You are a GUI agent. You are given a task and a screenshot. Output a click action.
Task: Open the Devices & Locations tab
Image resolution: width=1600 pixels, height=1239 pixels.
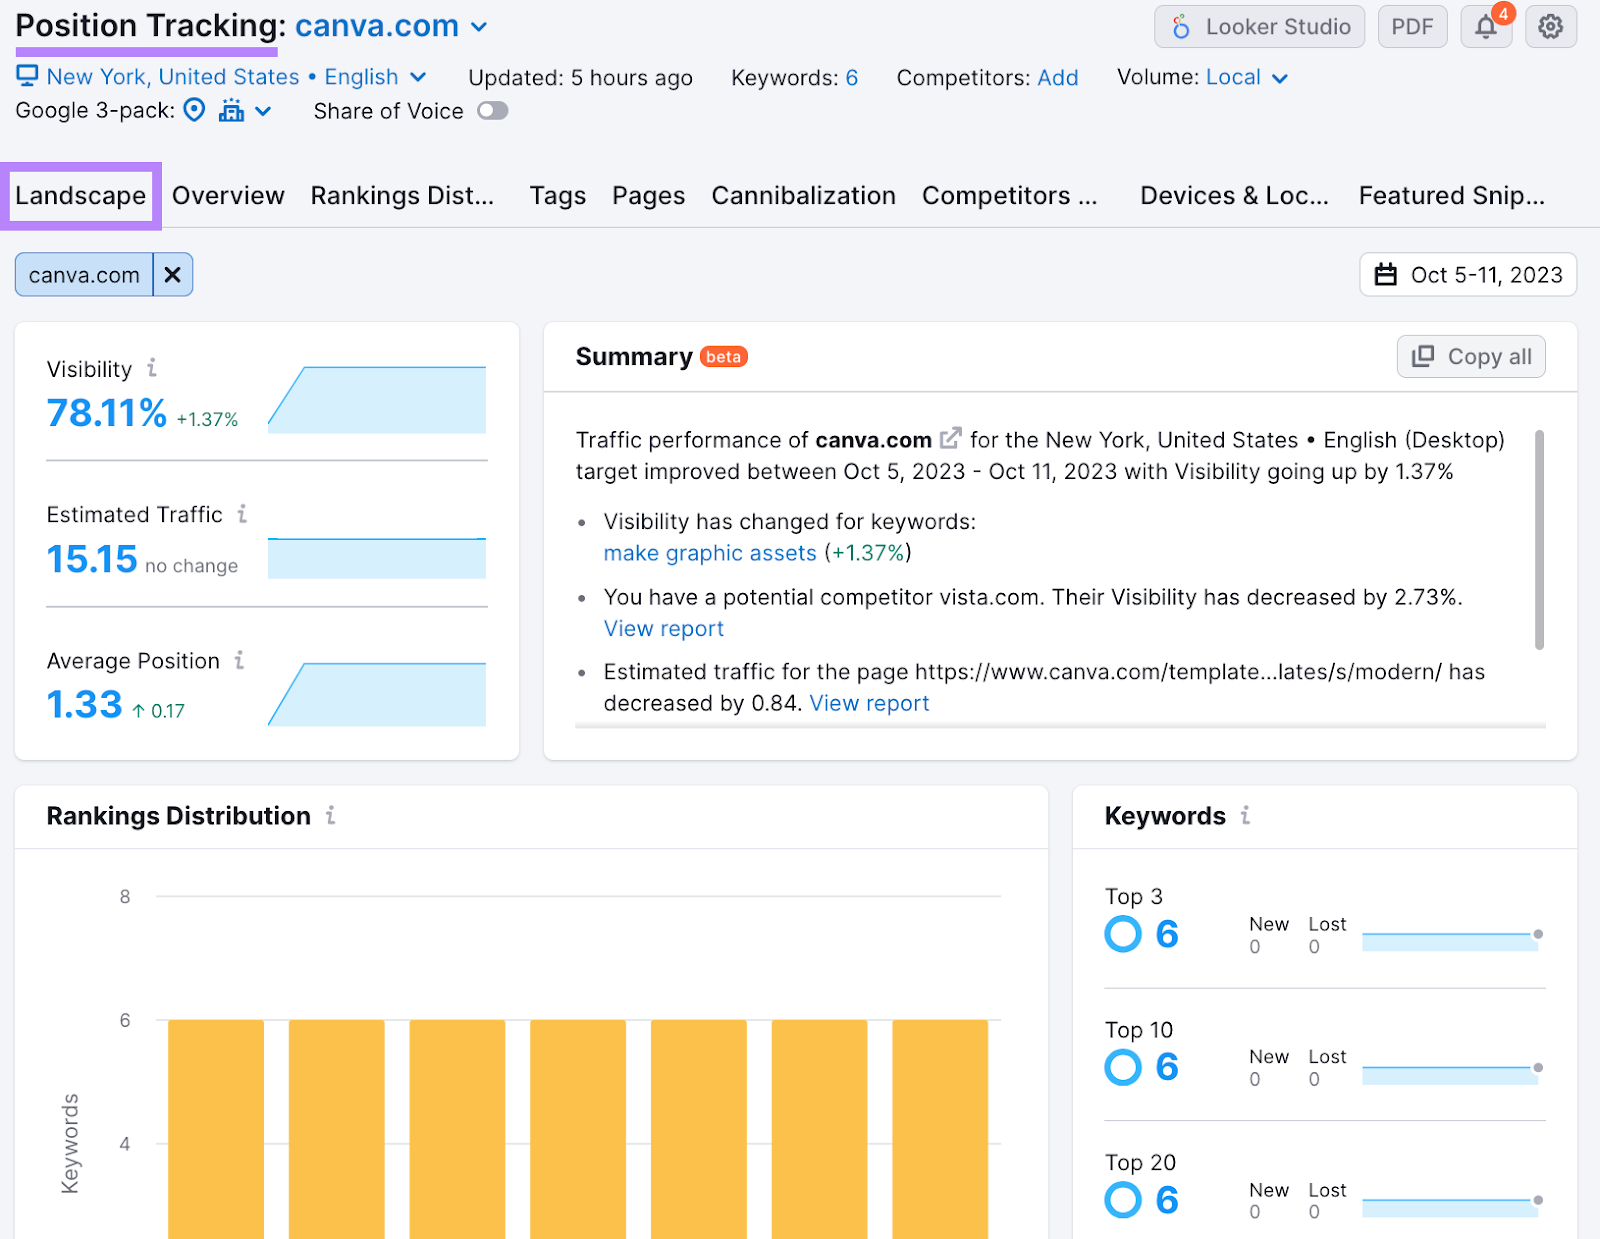pos(1235,195)
